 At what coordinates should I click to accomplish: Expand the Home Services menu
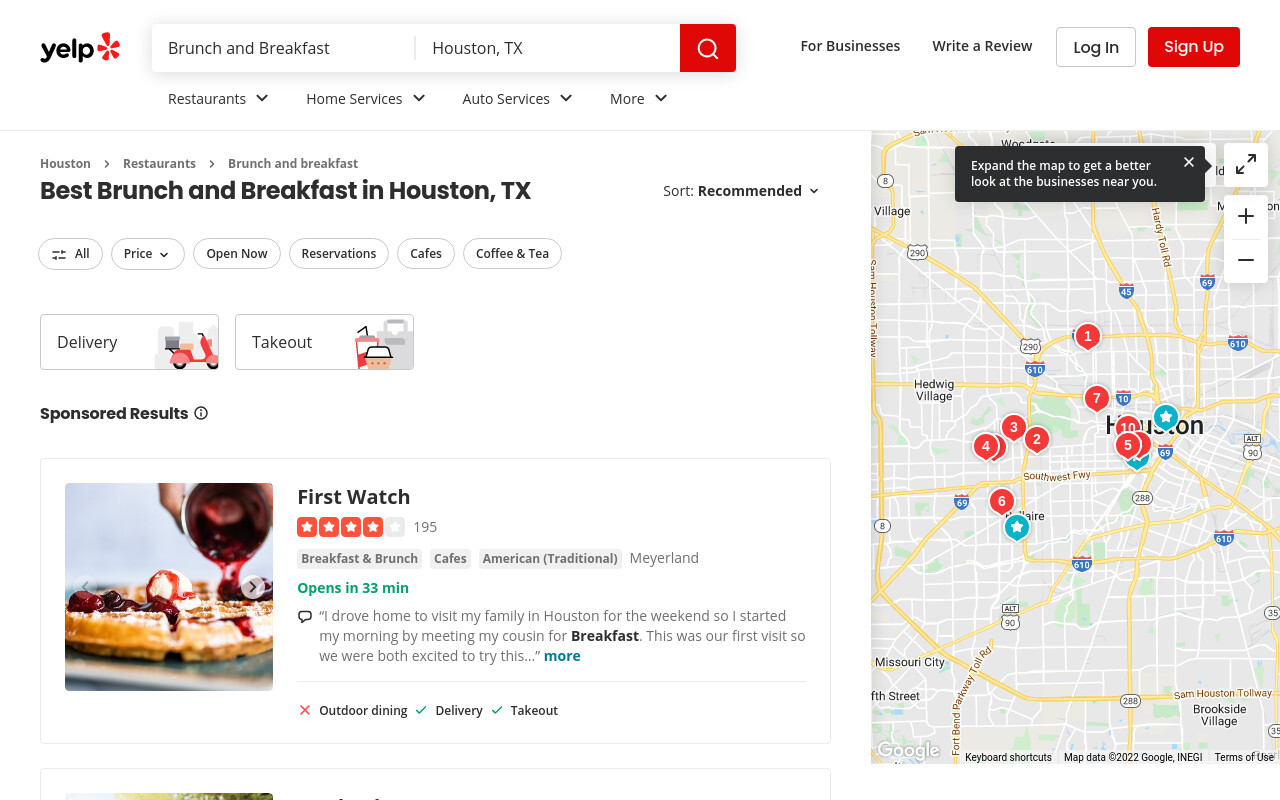(366, 98)
